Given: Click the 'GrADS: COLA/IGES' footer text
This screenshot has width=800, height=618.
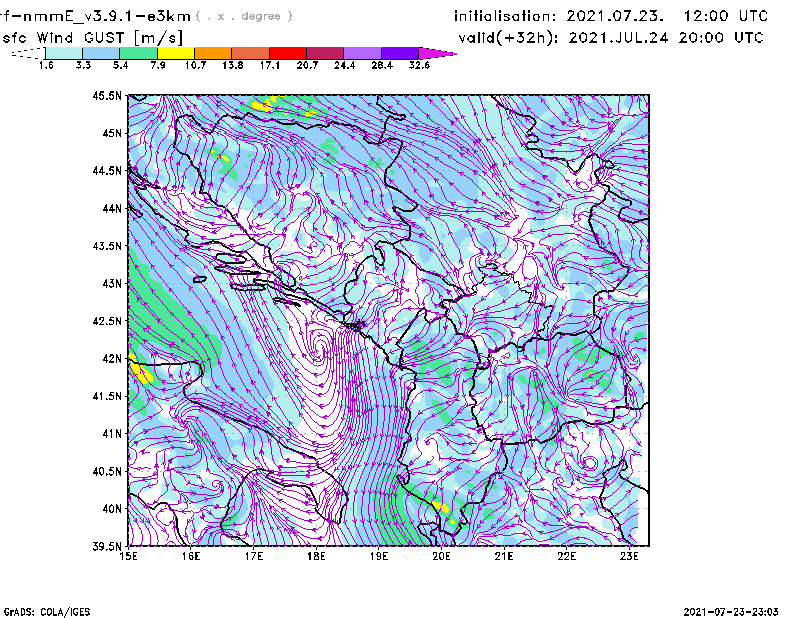Looking at the screenshot, I should [x=46, y=612].
